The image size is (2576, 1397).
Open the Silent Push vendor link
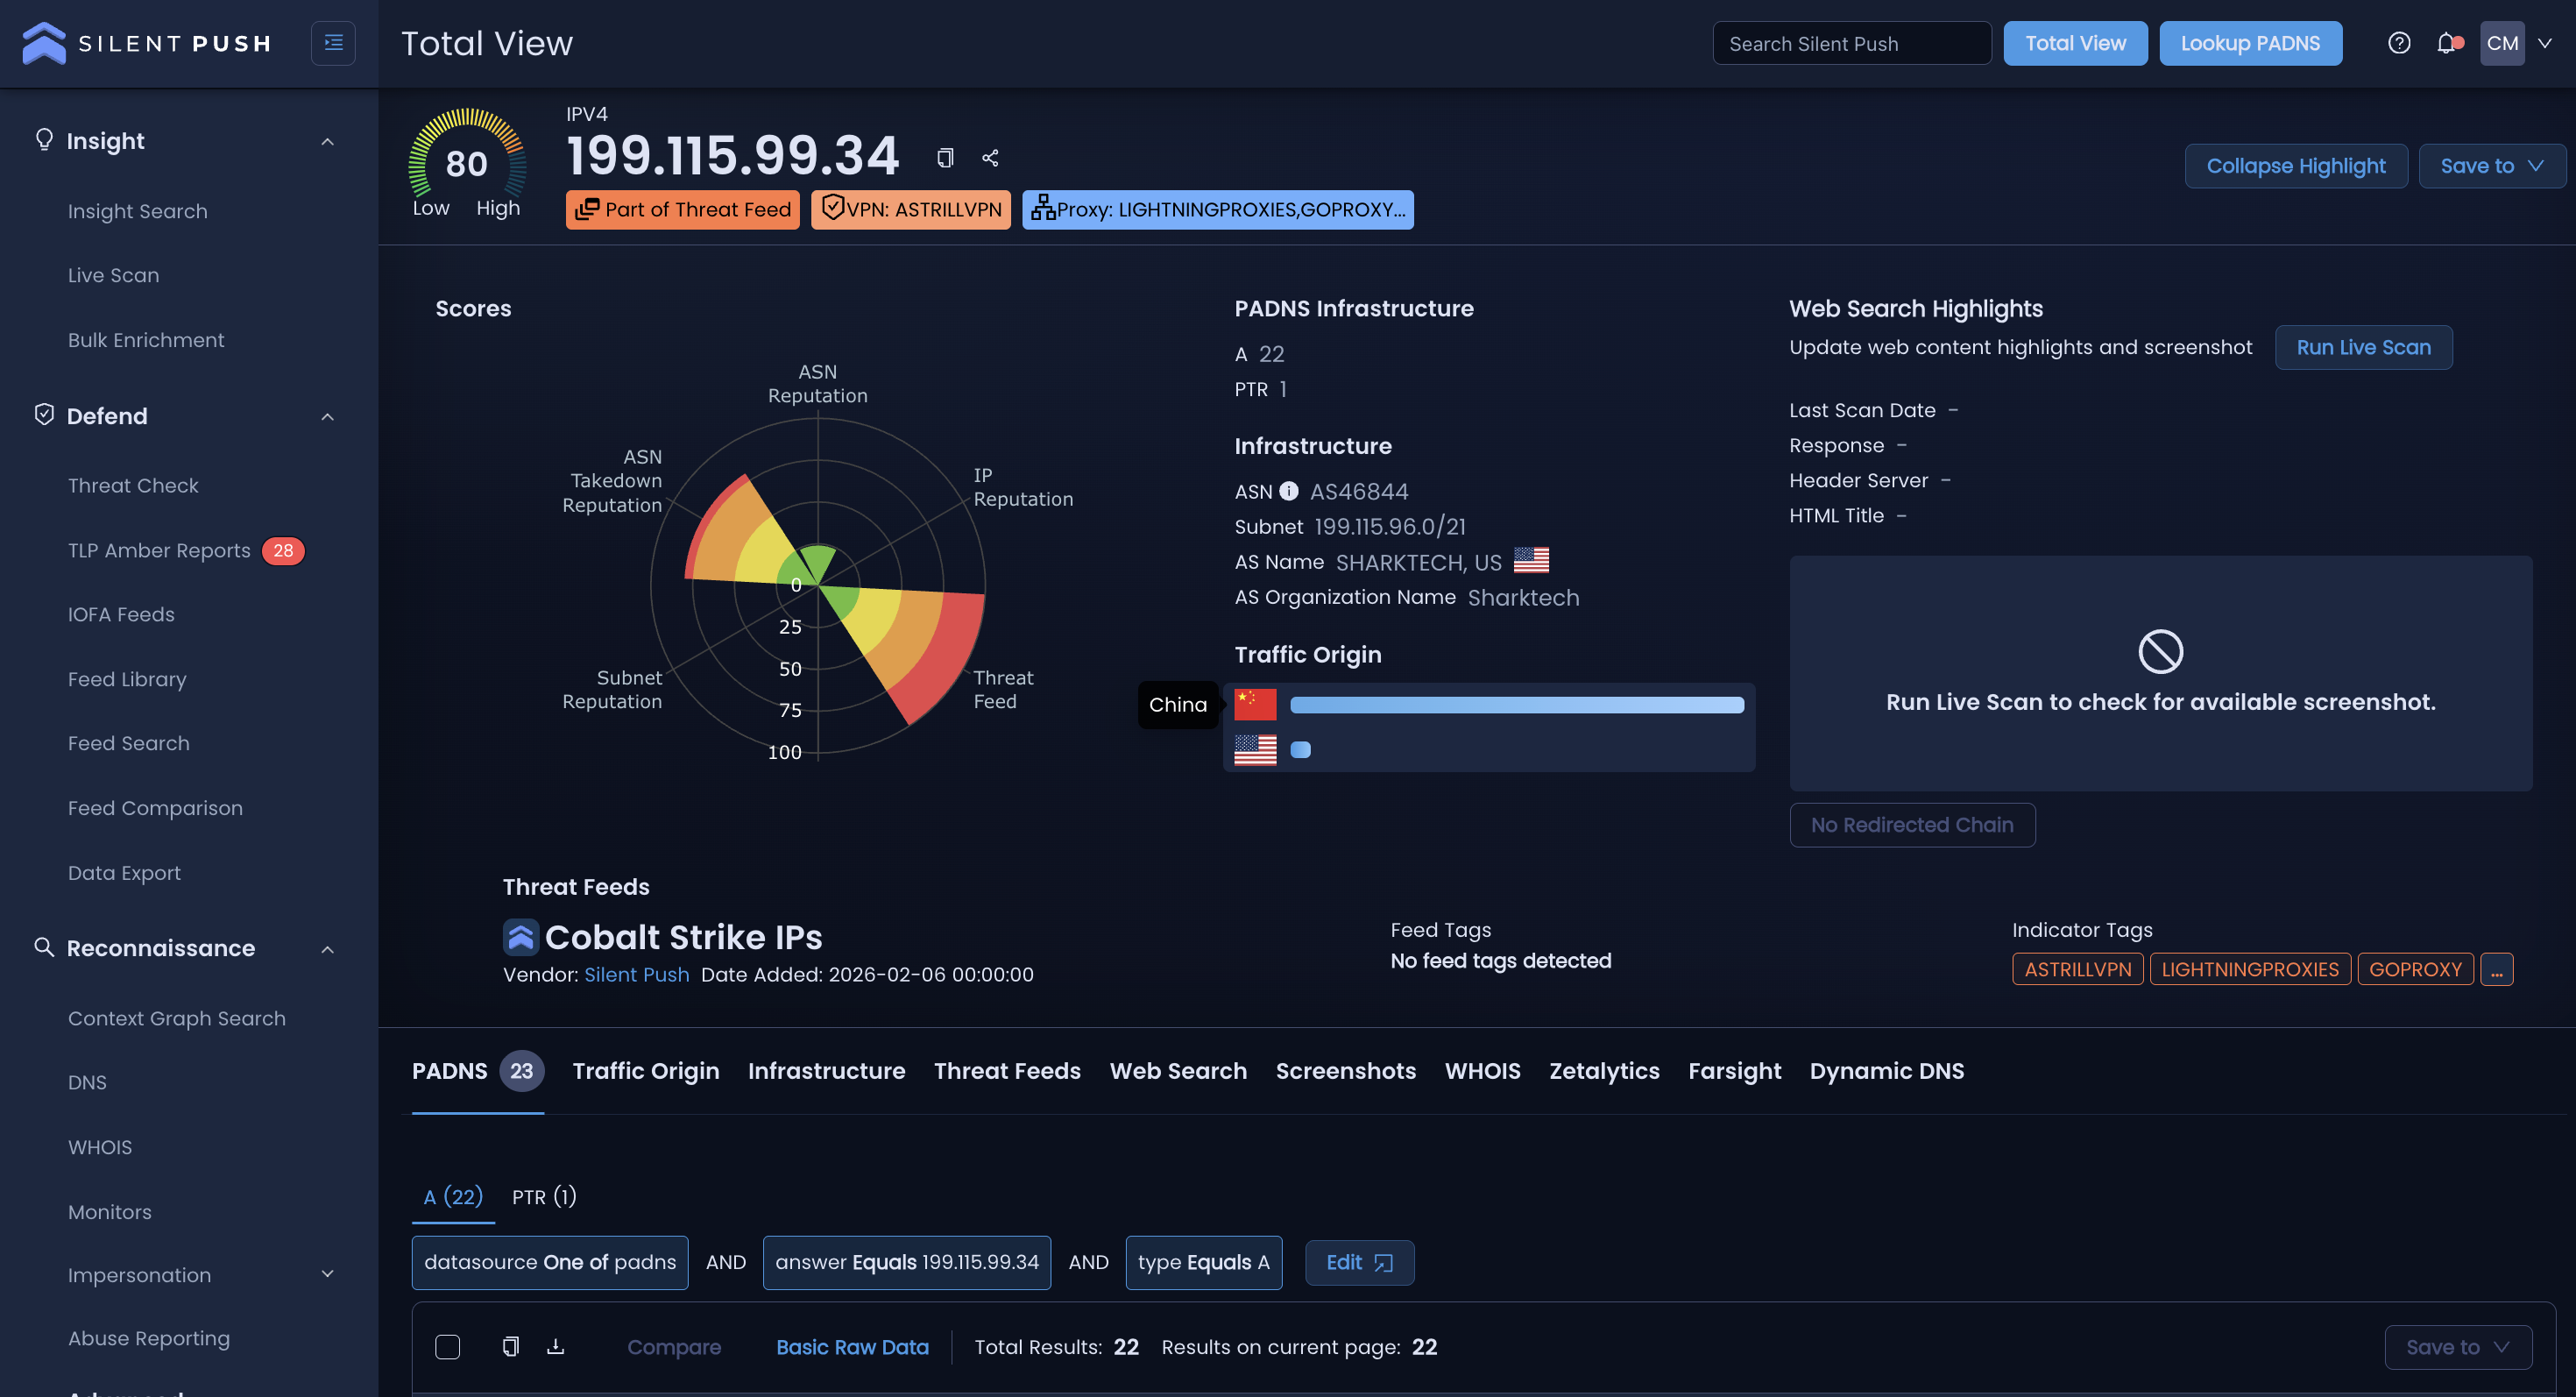pyautogui.click(x=637, y=975)
